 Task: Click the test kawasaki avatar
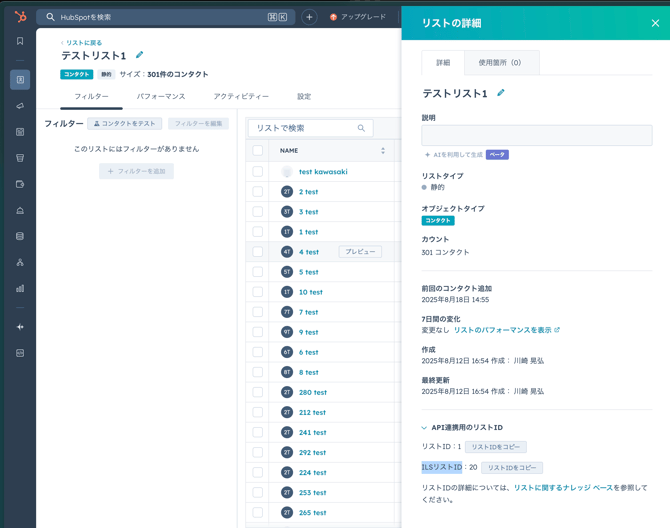point(287,172)
